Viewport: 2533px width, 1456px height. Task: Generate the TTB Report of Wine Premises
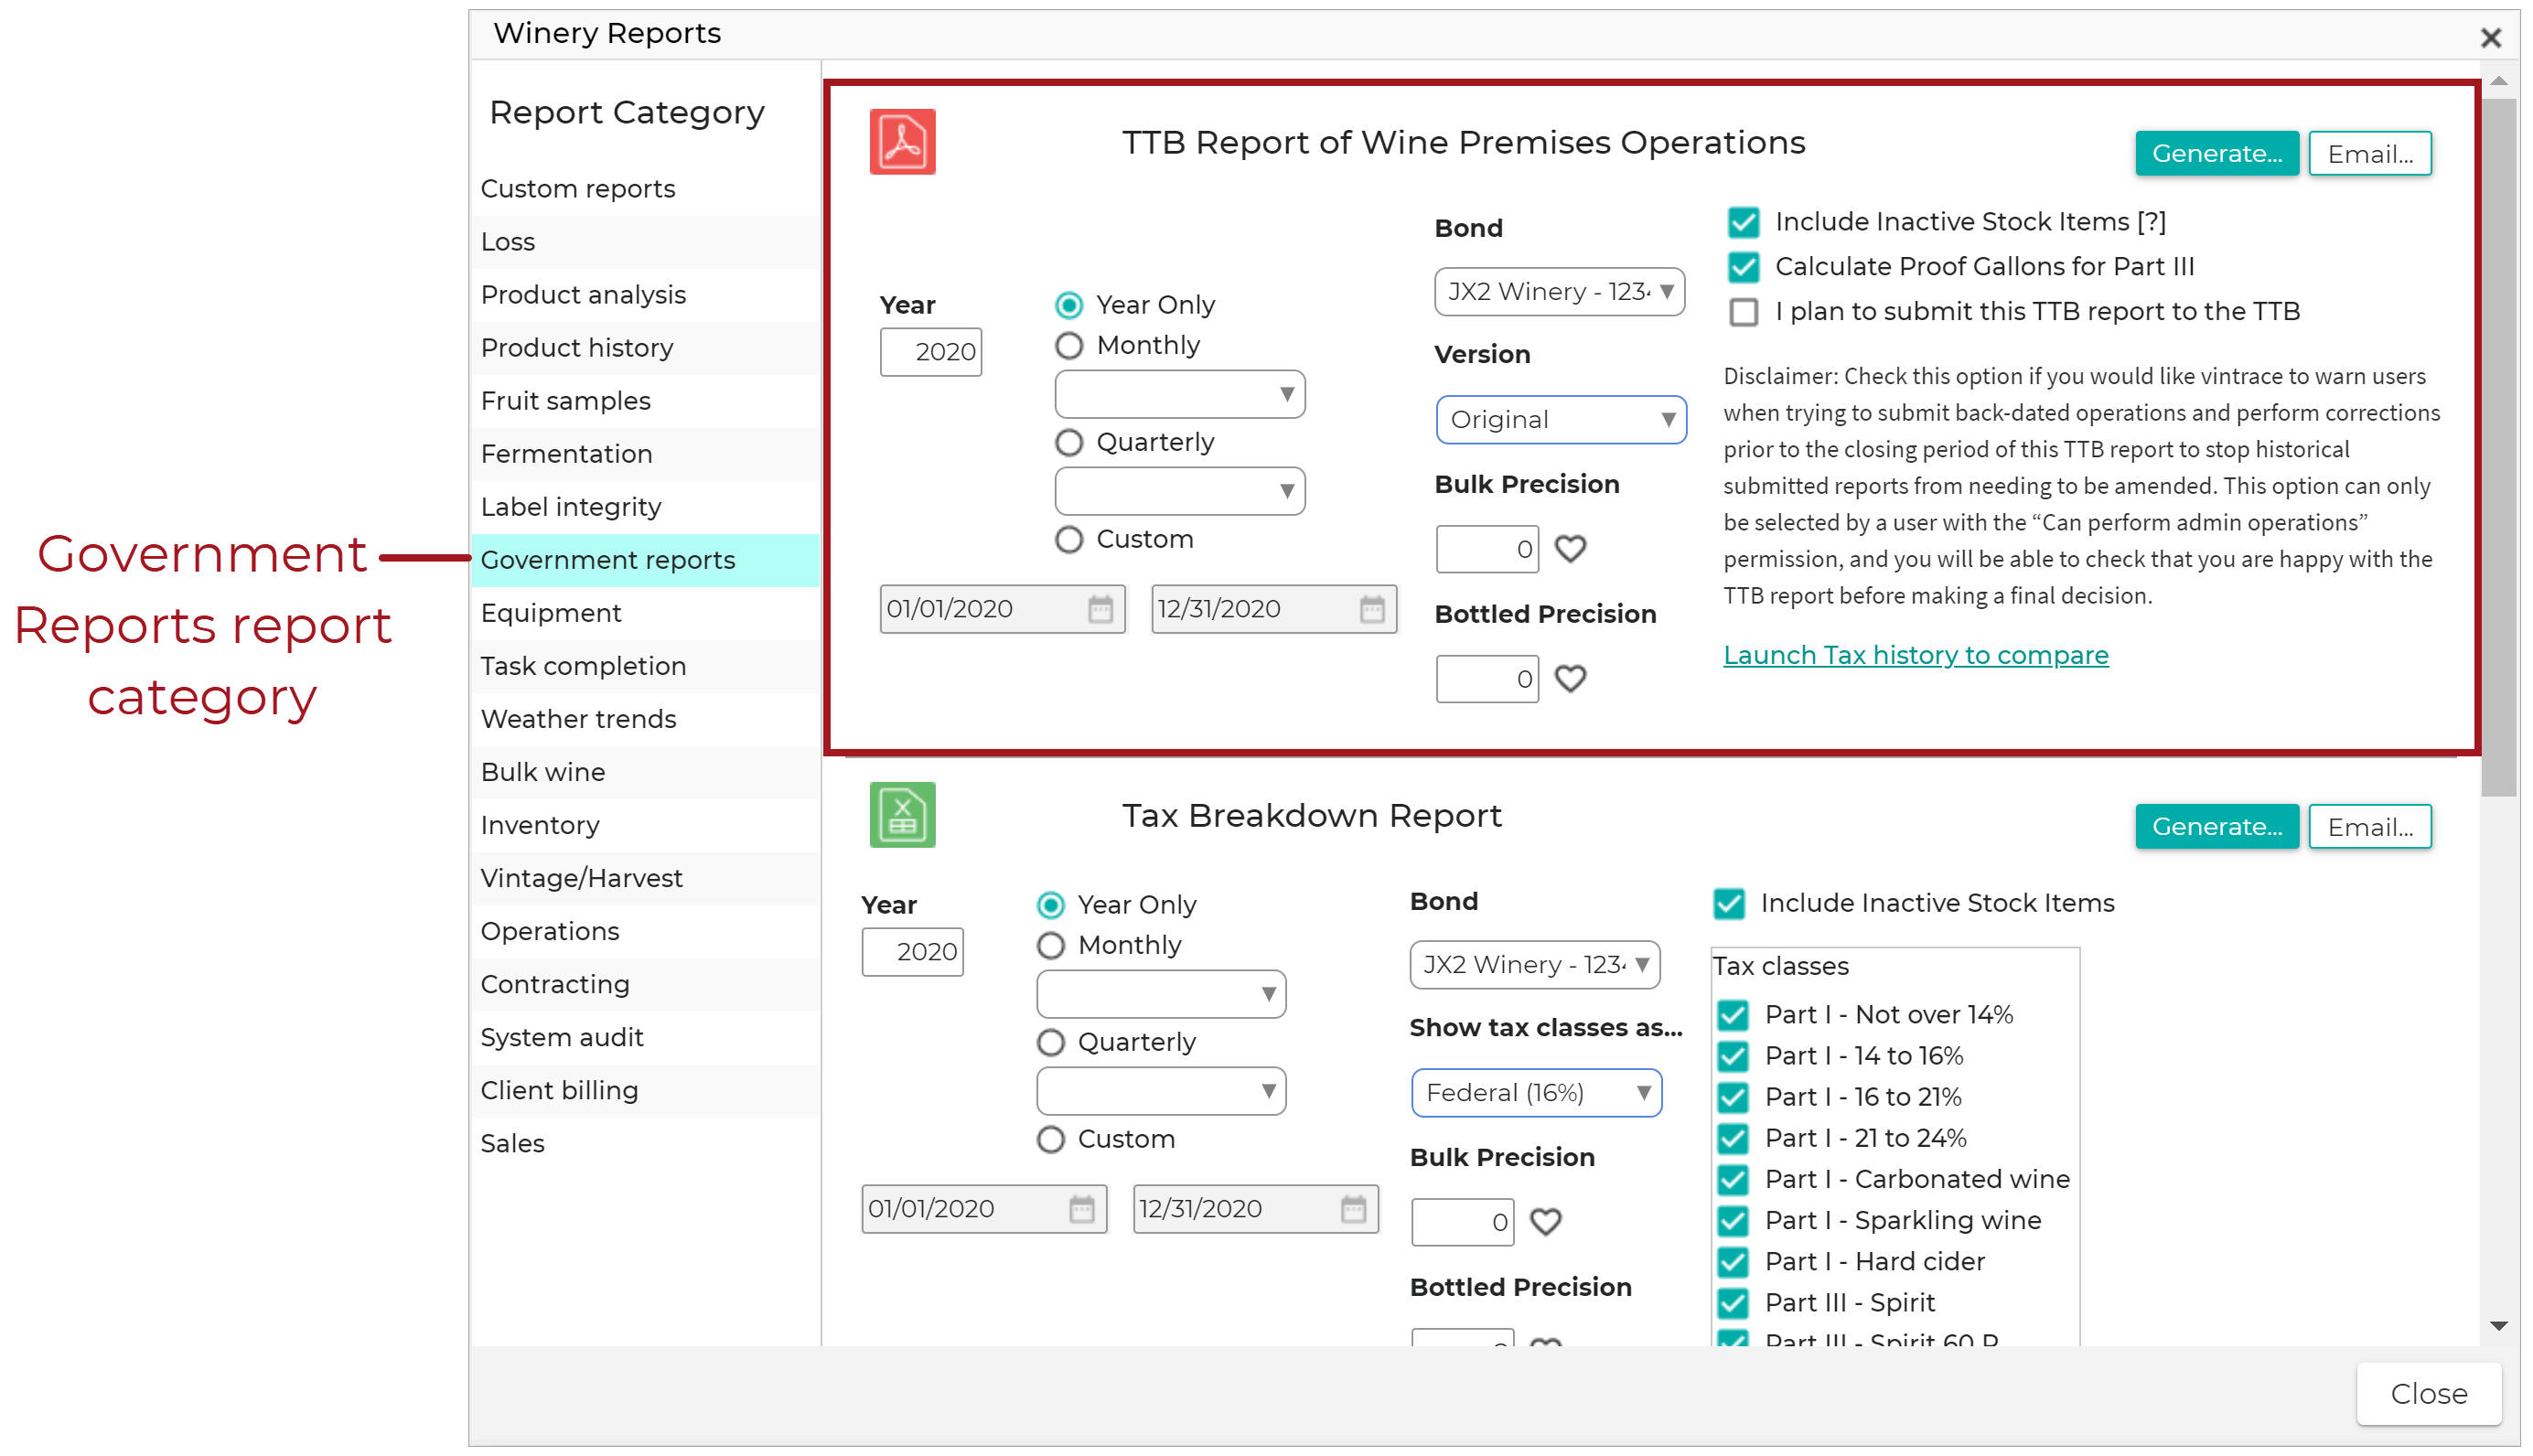click(x=2216, y=154)
